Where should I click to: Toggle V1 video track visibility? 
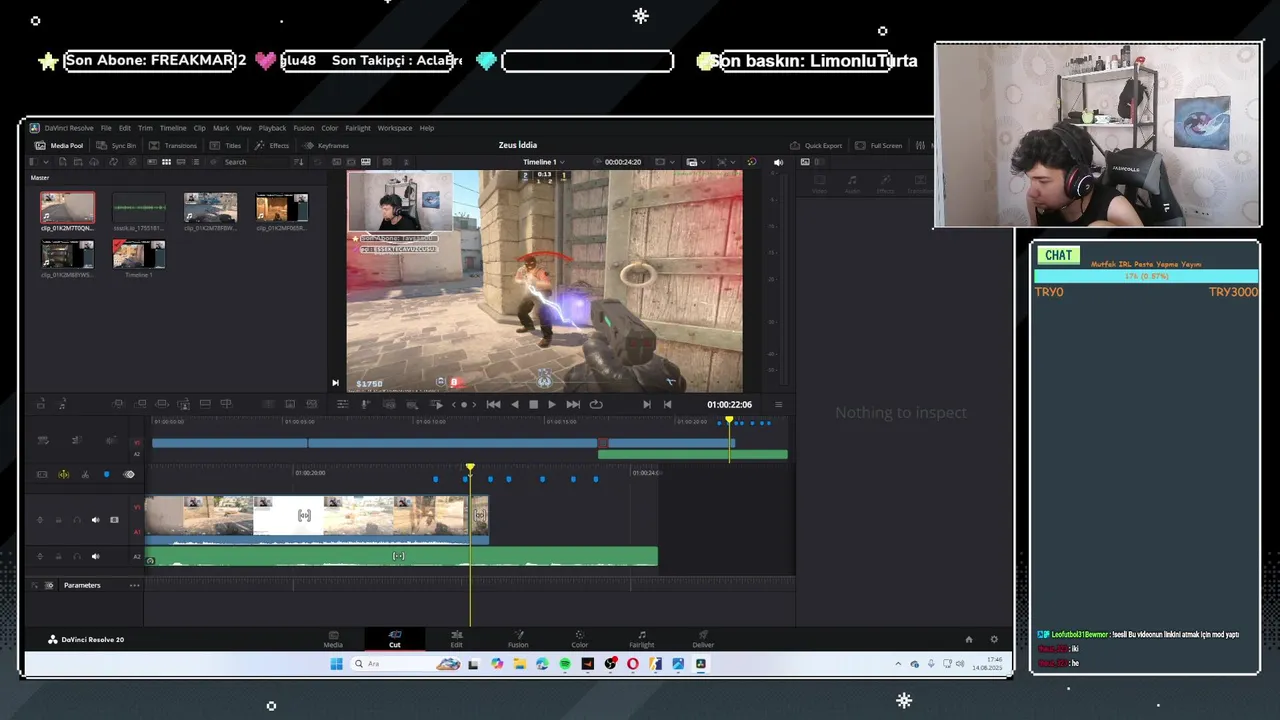coord(114,519)
